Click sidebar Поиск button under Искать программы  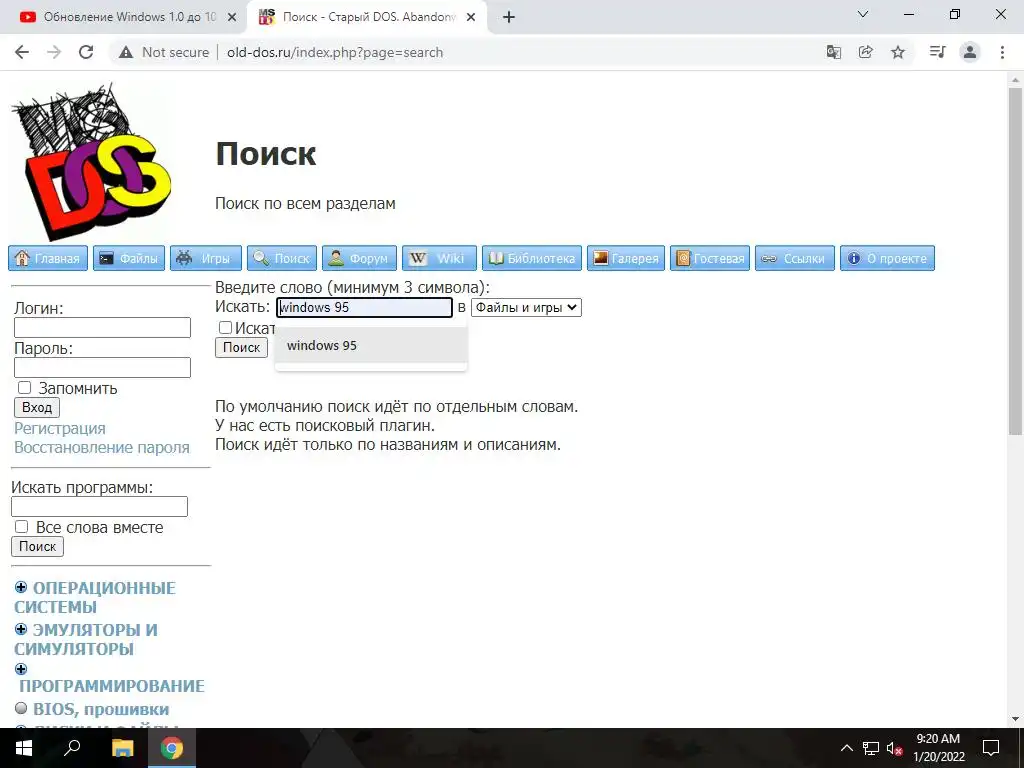pos(37,547)
